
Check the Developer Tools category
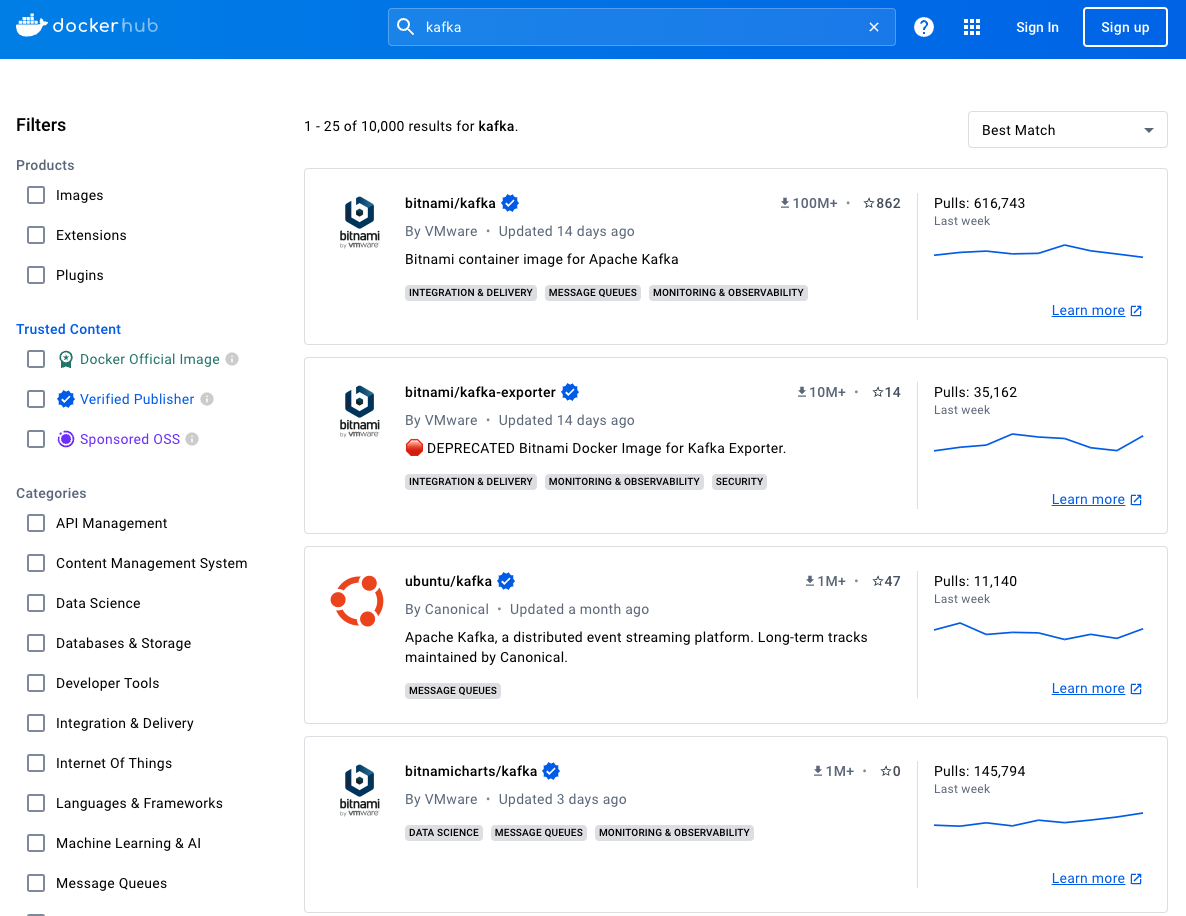coord(36,683)
